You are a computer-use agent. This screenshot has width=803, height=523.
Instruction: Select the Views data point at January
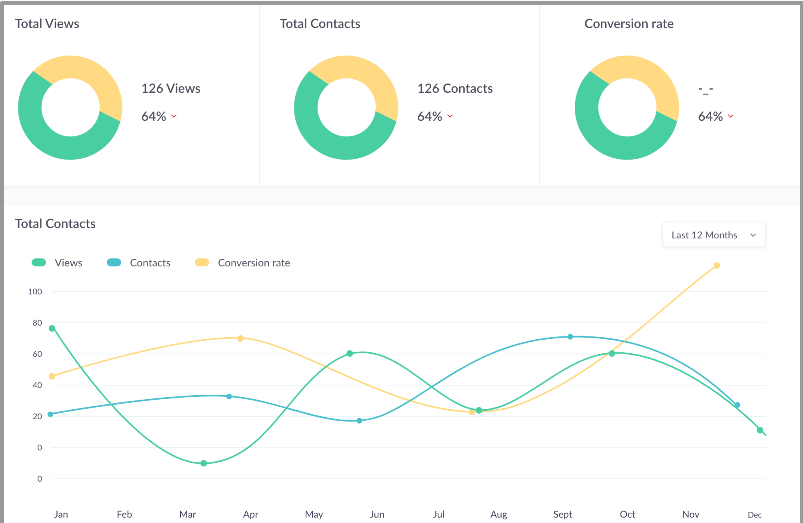click(52, 328)
